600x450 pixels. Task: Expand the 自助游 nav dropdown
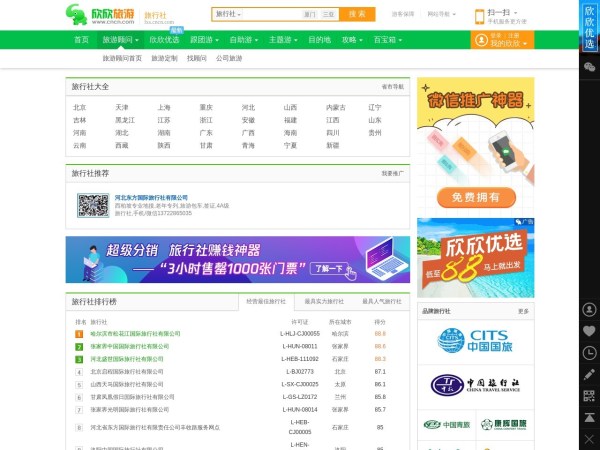(244, 40)
